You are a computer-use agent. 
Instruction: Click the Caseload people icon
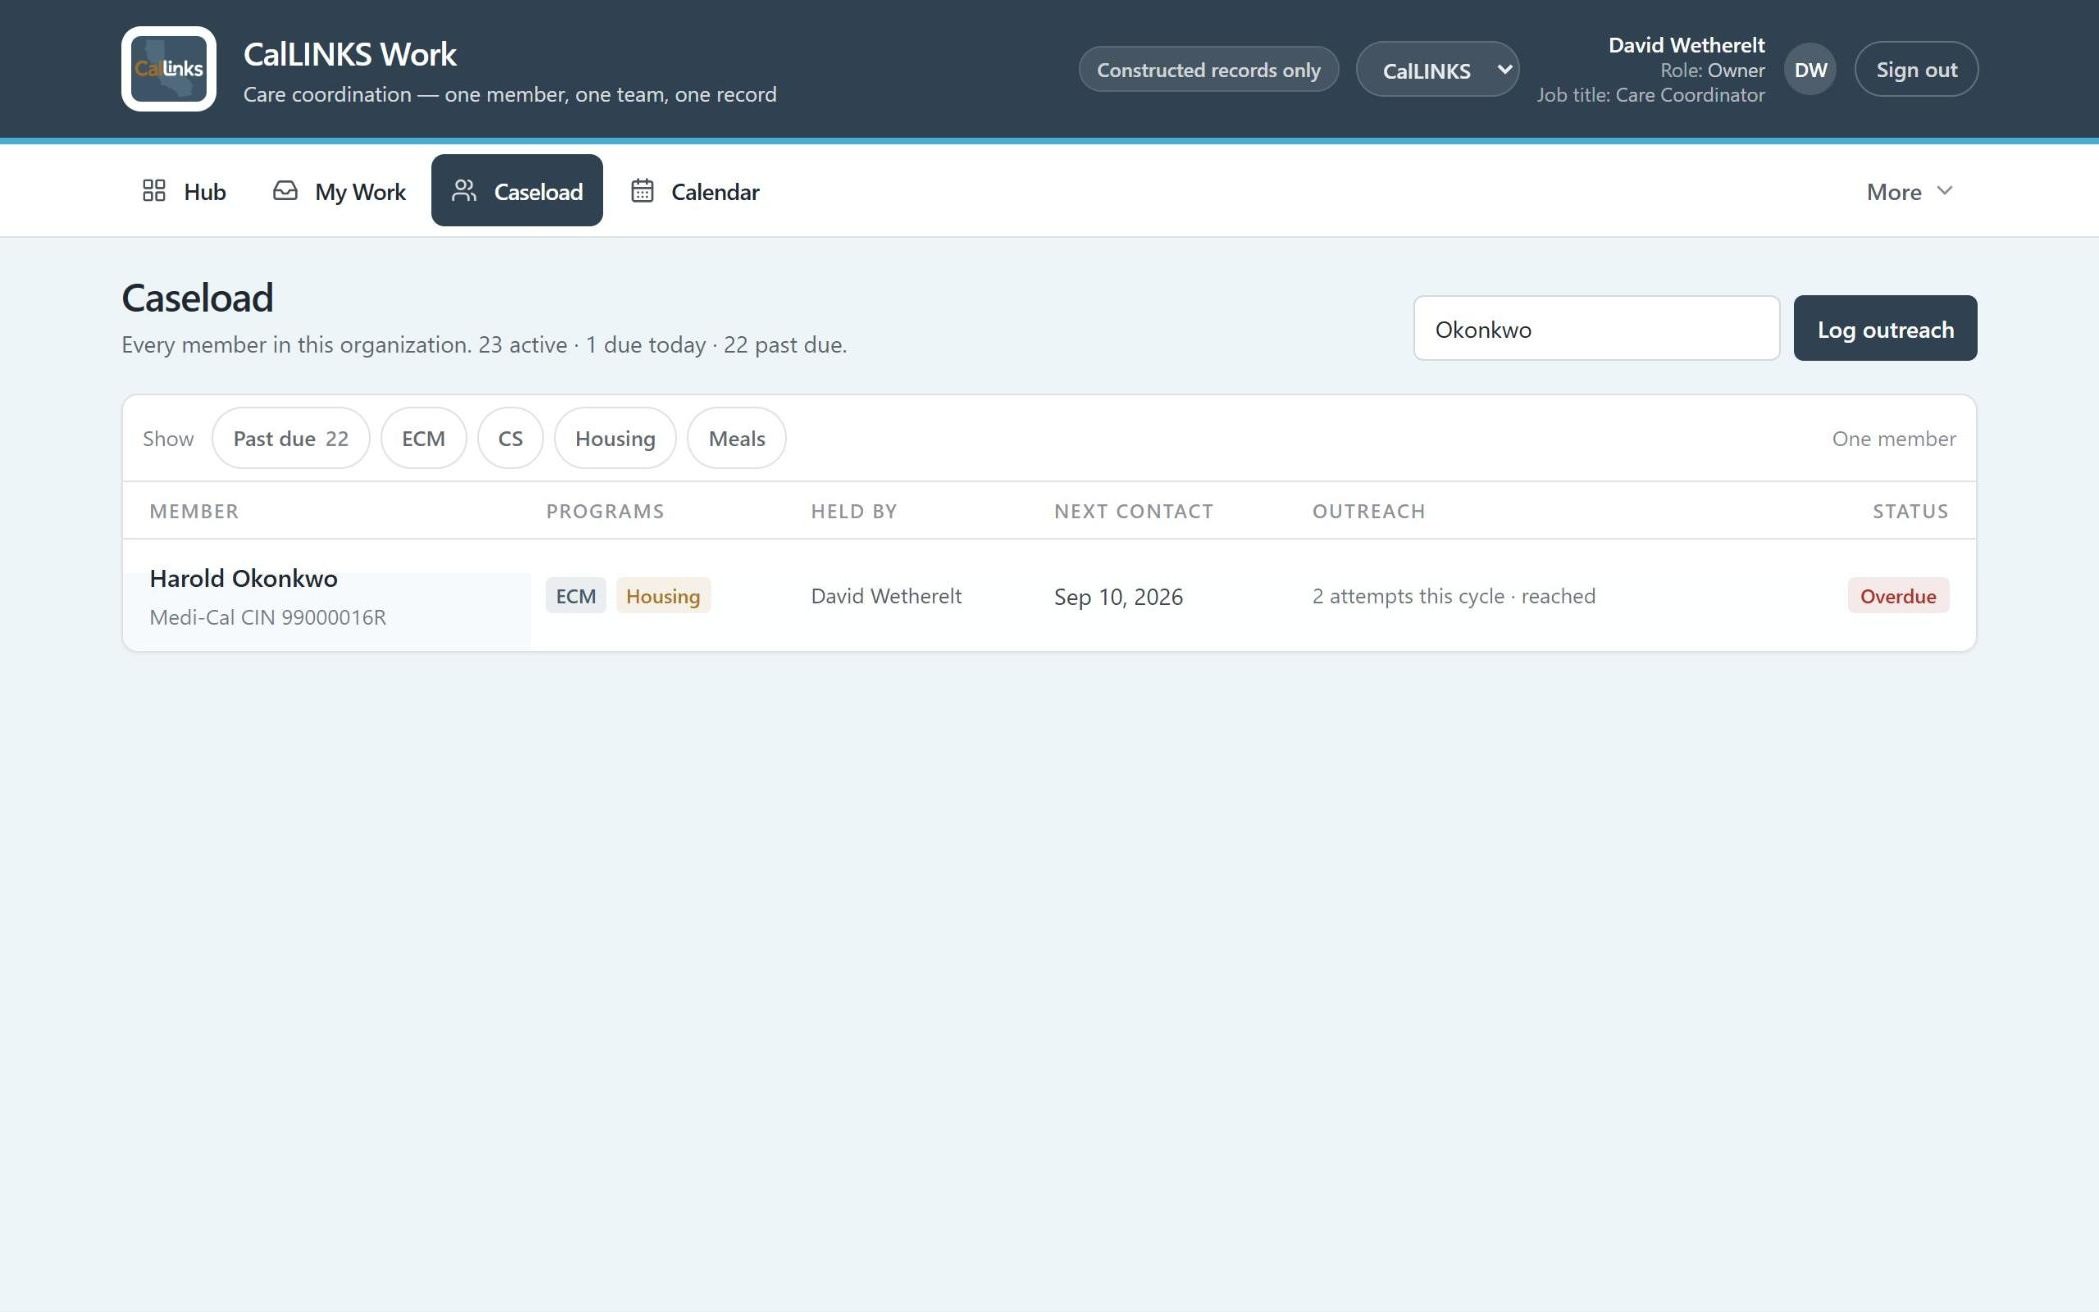464,191
